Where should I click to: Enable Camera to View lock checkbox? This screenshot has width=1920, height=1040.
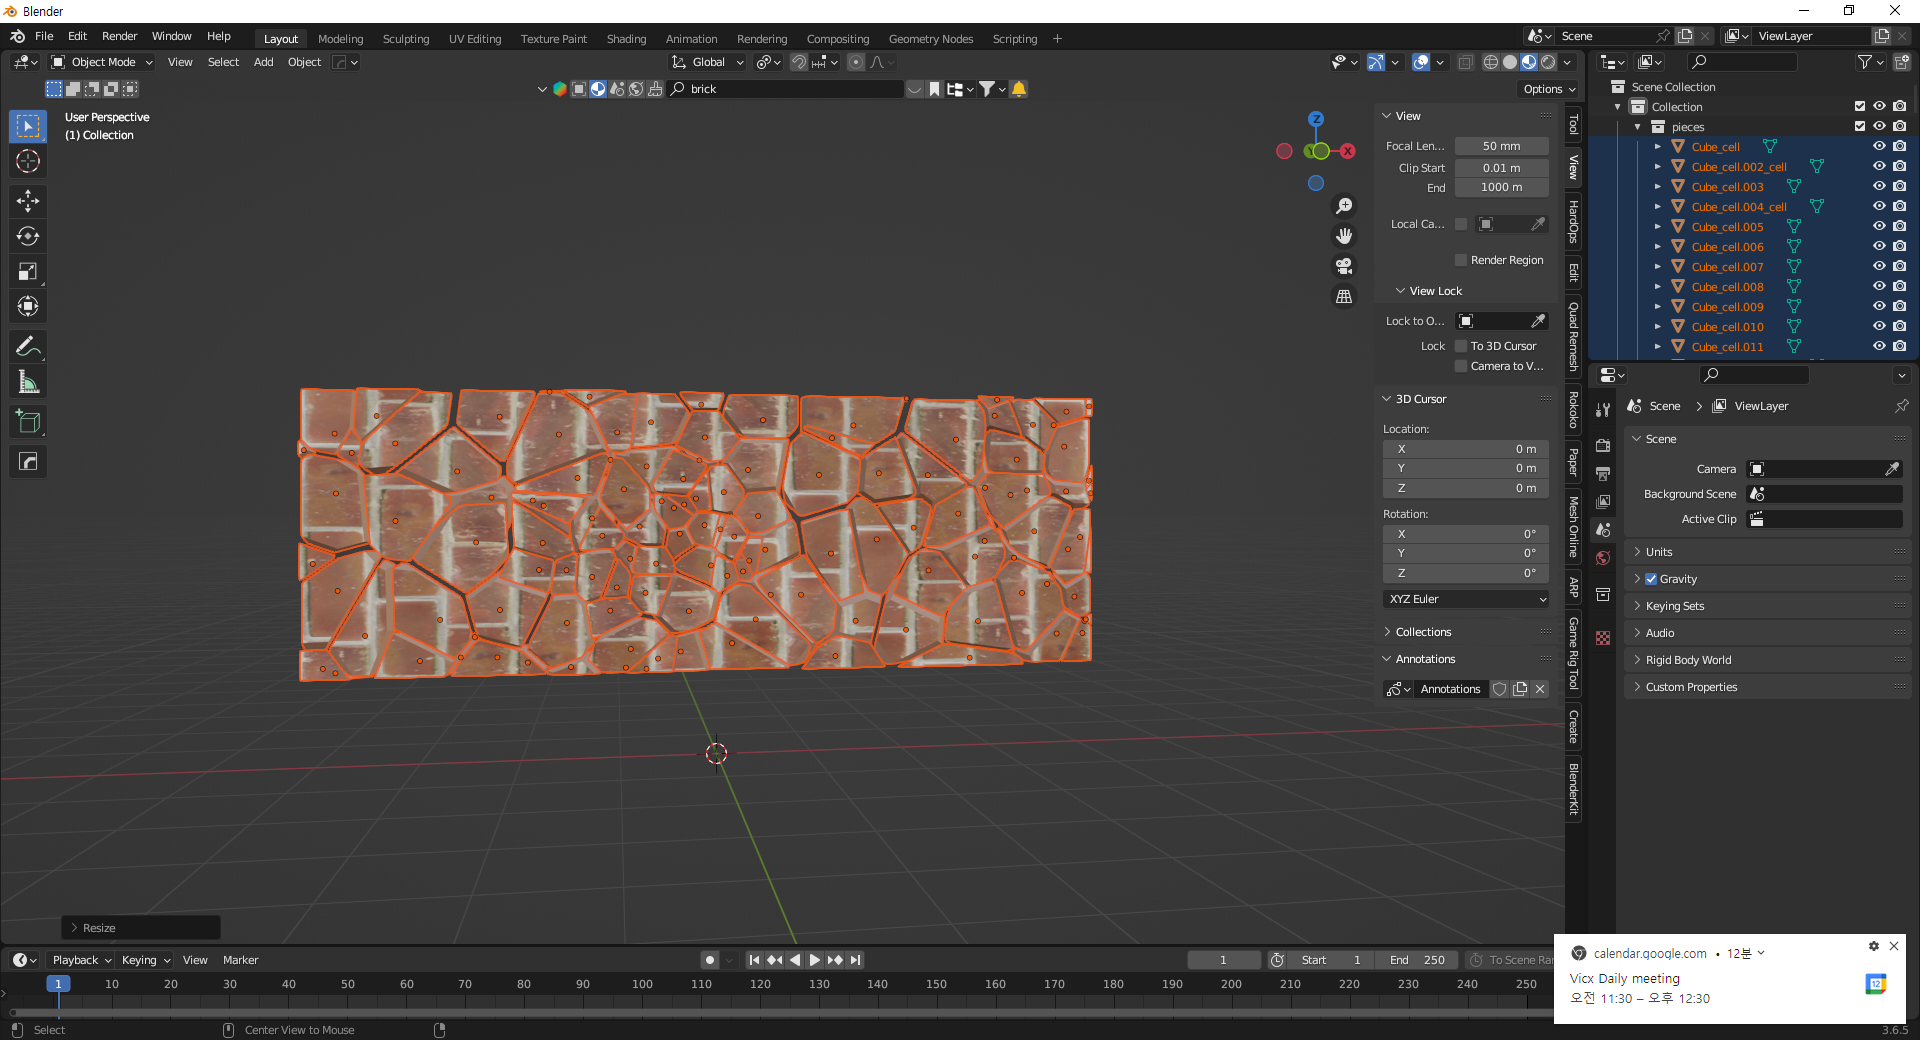[x=1461, y=366]
